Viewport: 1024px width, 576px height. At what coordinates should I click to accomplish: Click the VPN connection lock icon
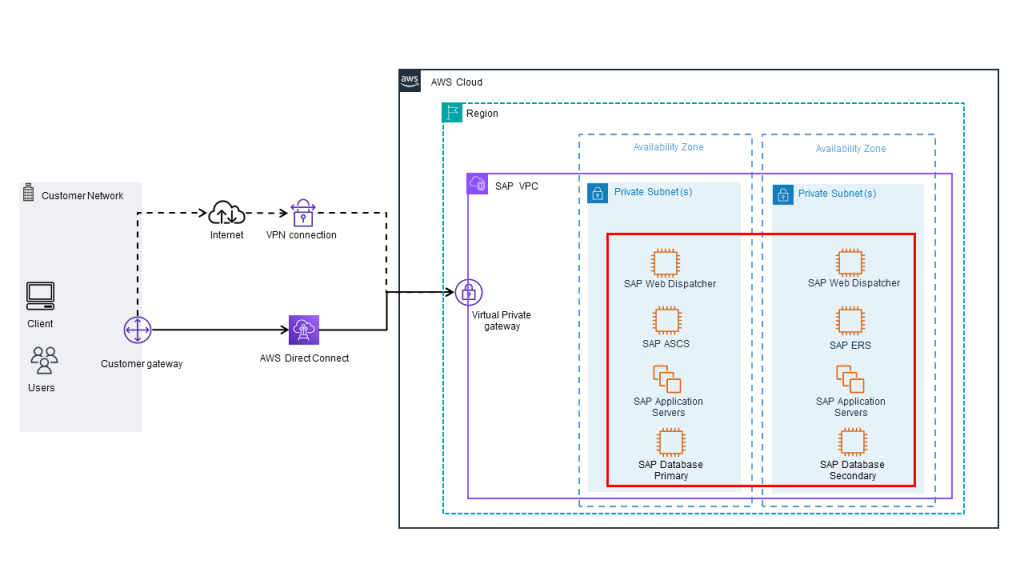coord(301,212)
